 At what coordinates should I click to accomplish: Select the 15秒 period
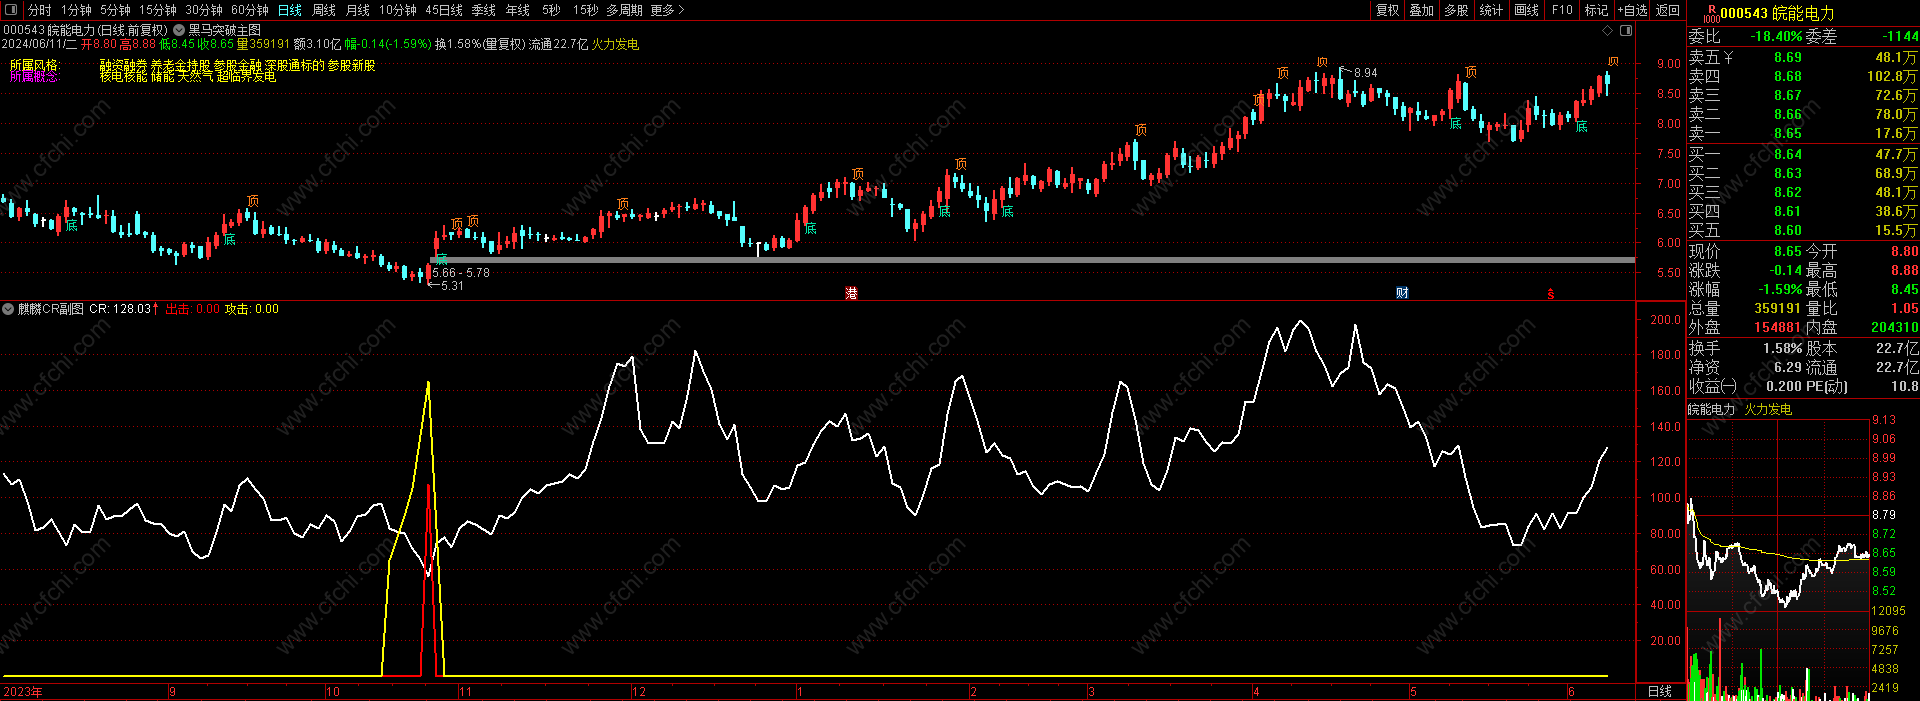(586, 10)
